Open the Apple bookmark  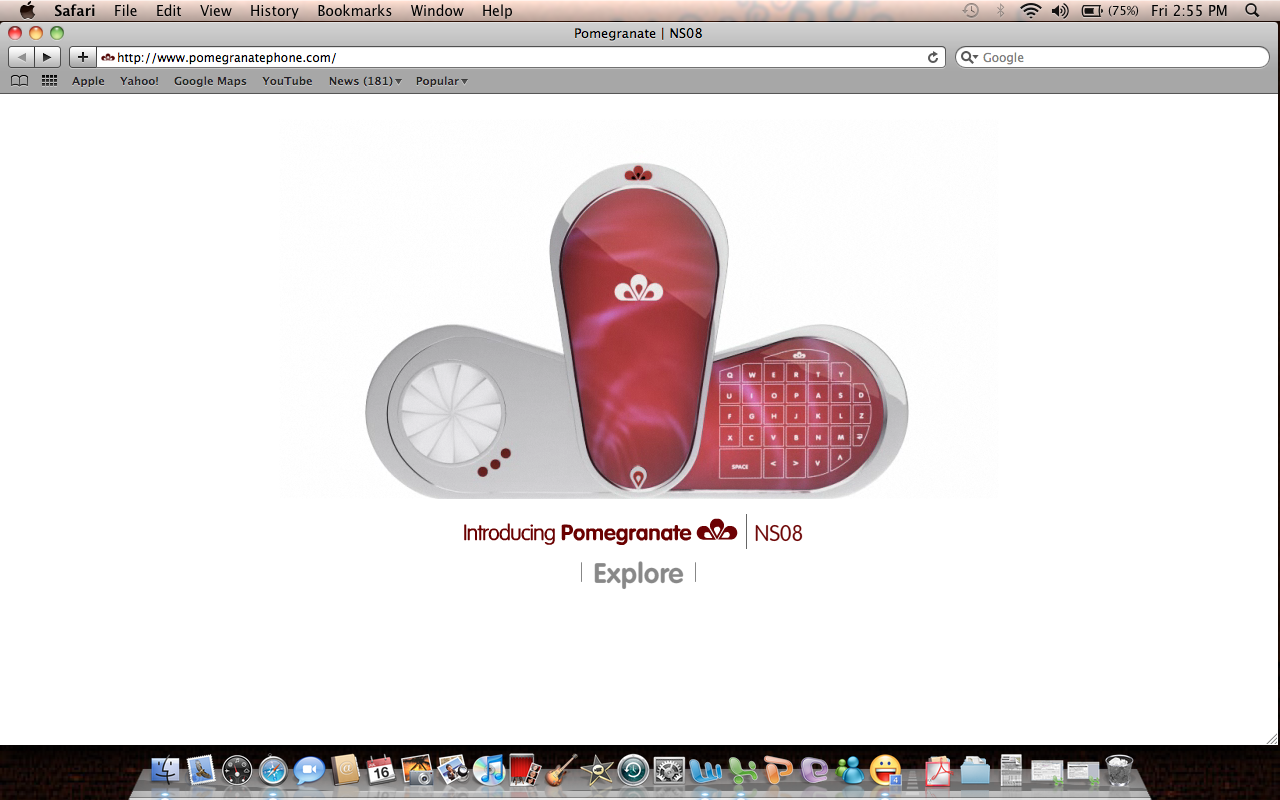pos(88,81)
